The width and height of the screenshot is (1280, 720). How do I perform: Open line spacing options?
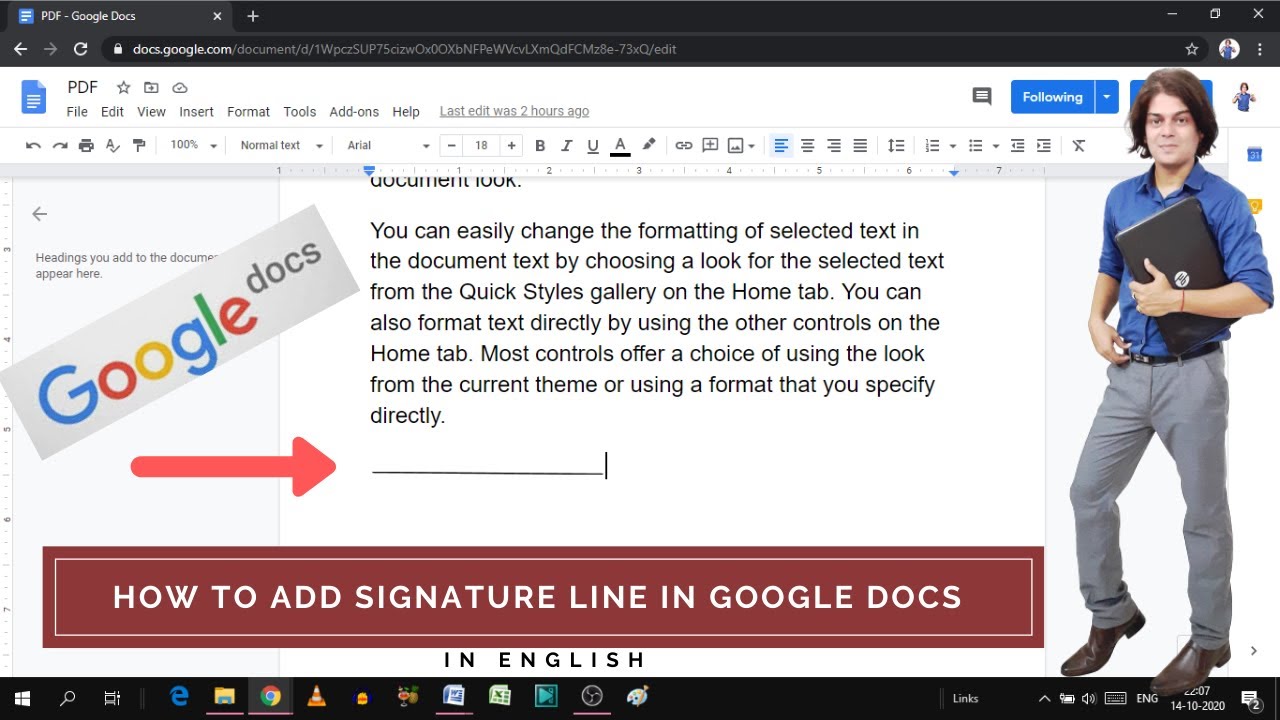[897, 146]
